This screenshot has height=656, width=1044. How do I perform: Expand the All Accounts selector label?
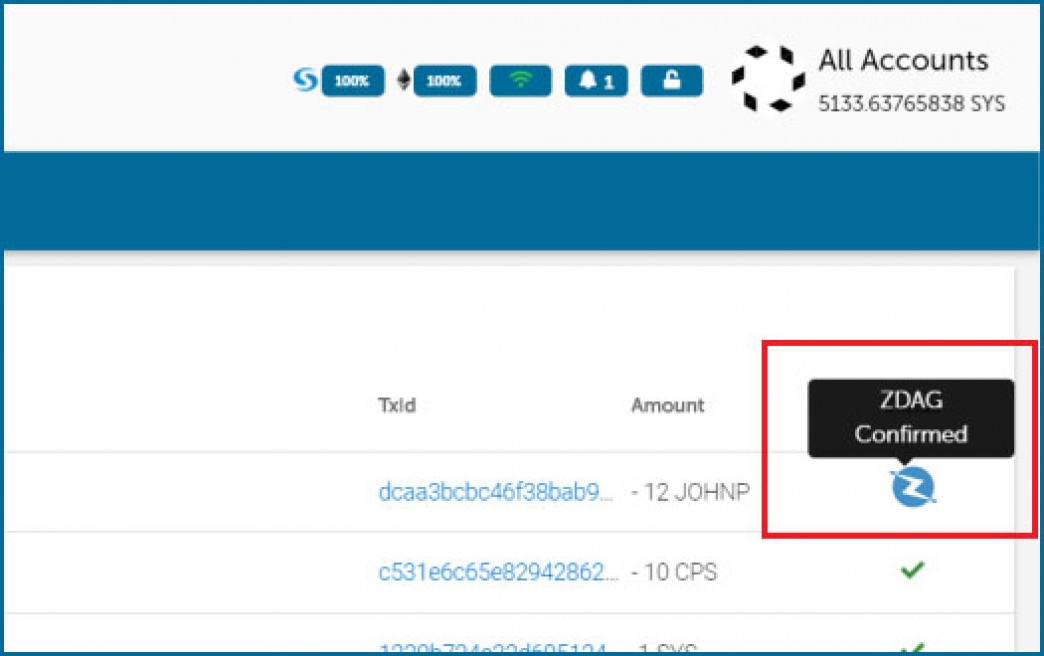click(903, 60)
